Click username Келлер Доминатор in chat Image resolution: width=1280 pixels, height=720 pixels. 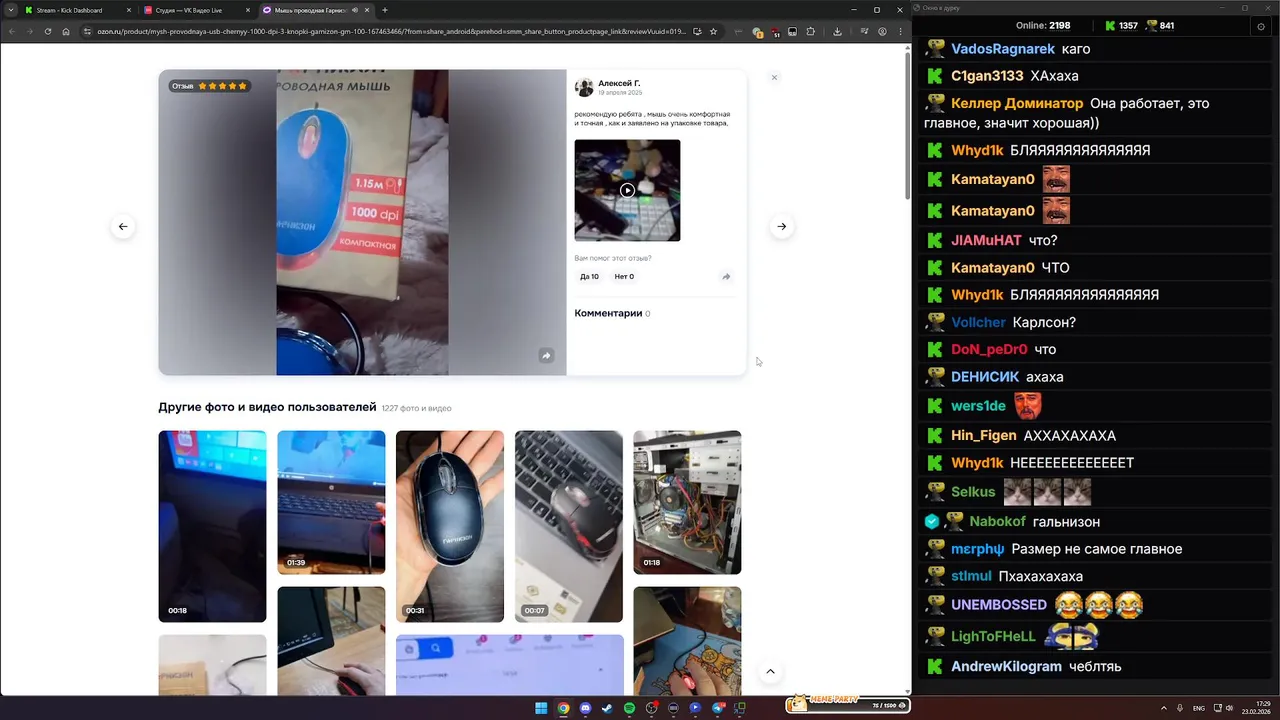click(x=1017, y=103)
